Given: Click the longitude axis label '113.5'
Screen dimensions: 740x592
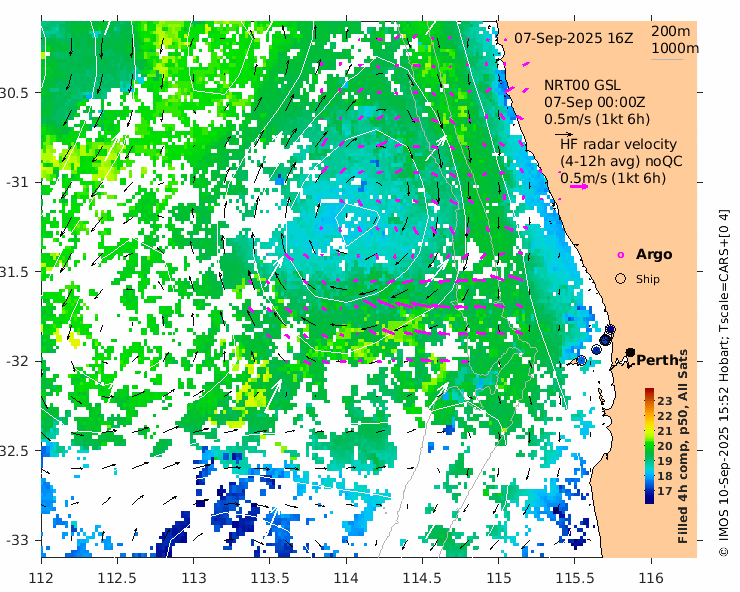Looking at the screenshot, I should click(x=269, y=578).
